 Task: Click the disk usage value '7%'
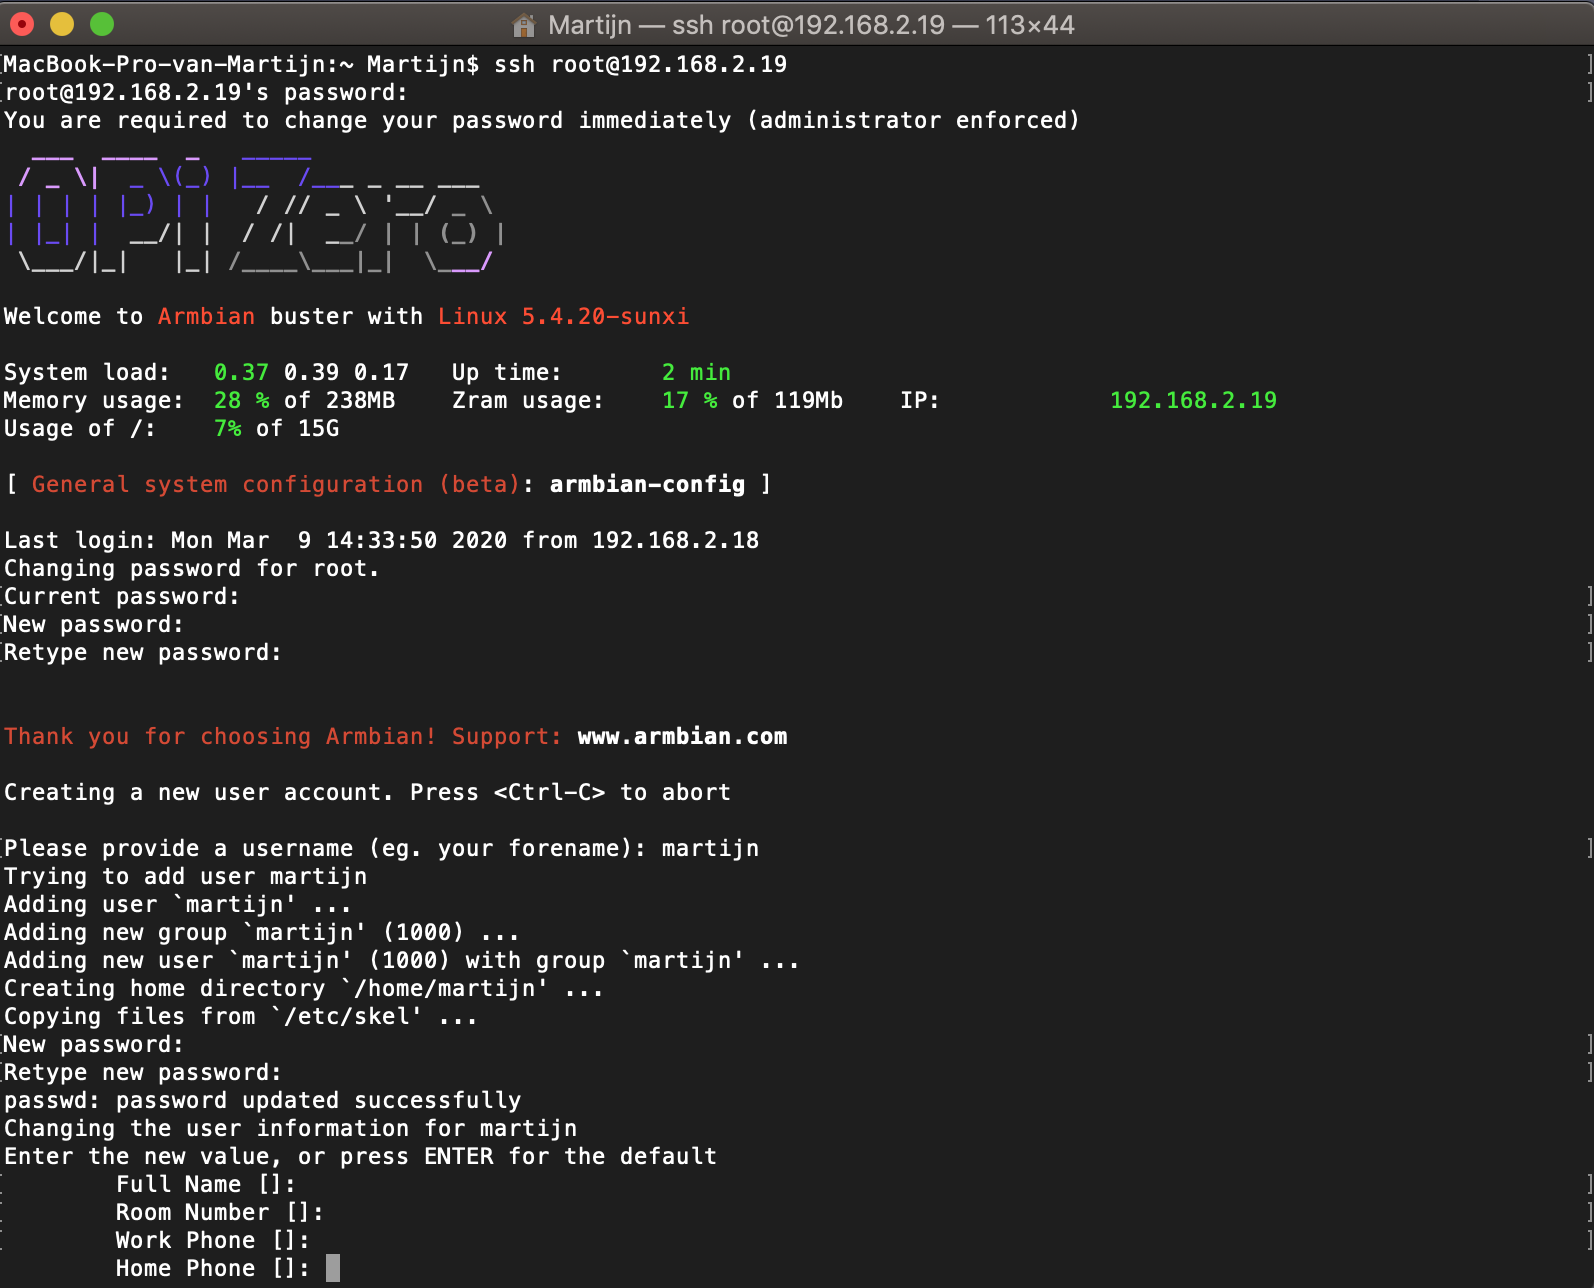227,428
